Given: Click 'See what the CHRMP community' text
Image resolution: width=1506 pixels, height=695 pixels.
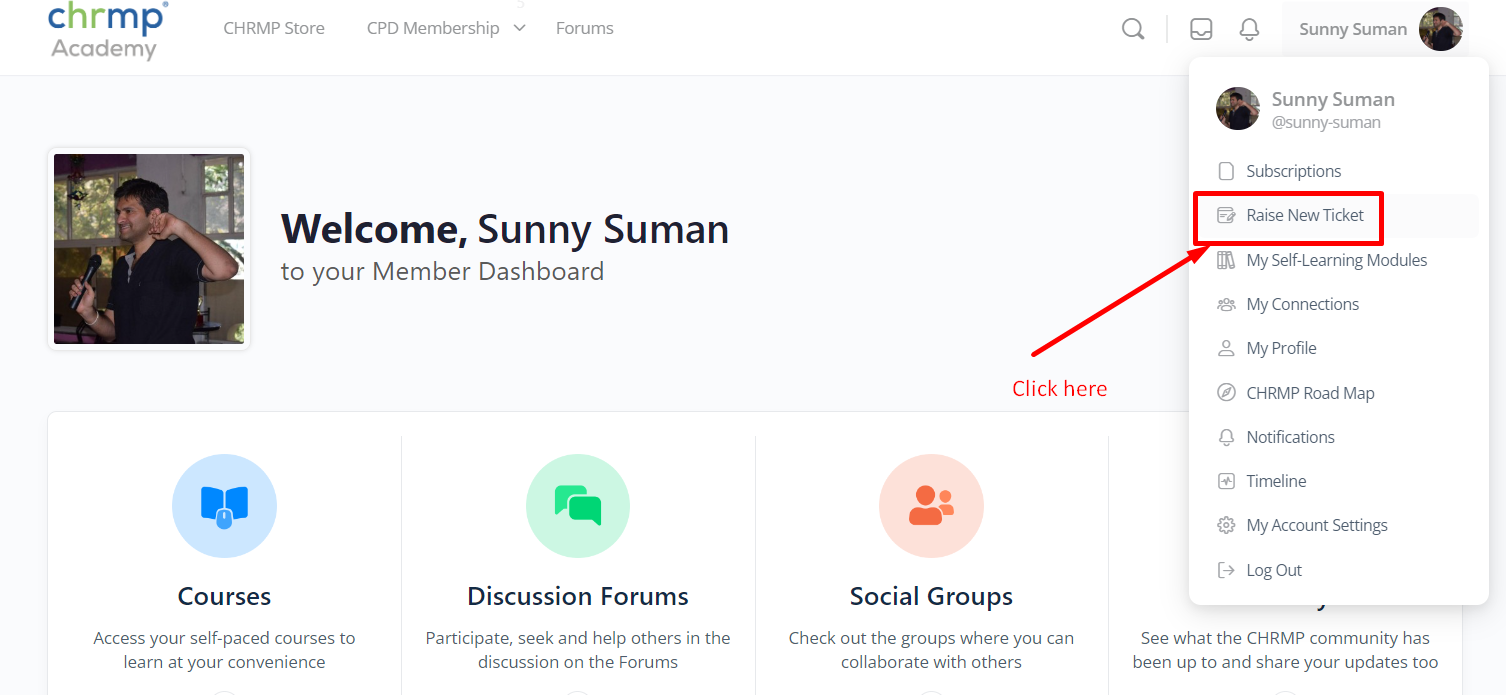Looking at the screenshot, I should pyautogui.click(x=1285, y=650).
